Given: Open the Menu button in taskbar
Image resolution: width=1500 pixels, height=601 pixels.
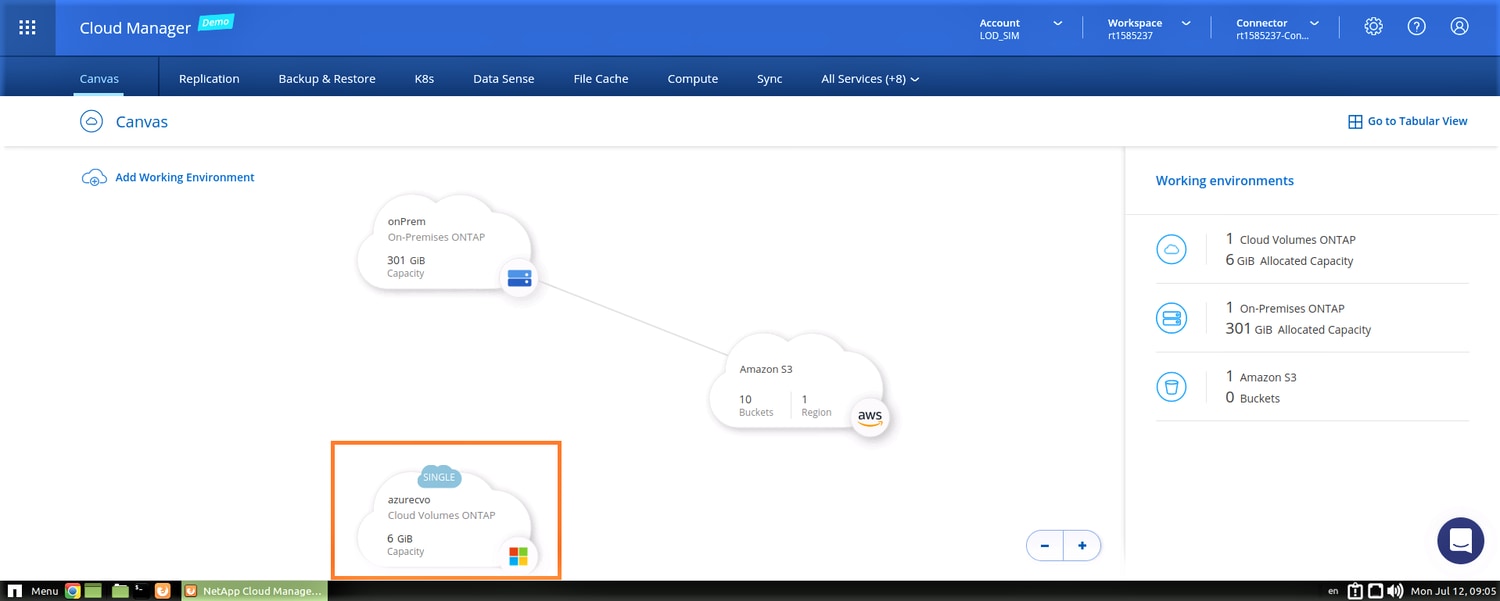Looking at the screenshot, I should pos(34,591).
